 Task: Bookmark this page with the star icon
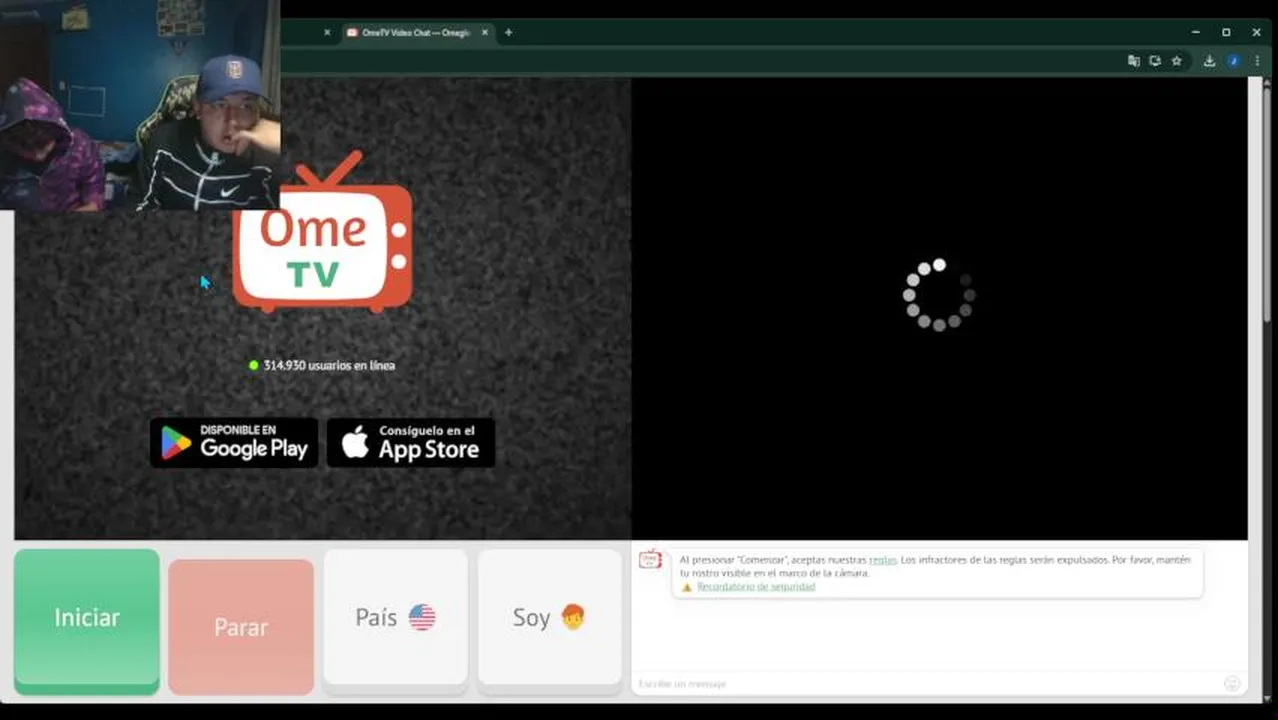pos(1177,61)
